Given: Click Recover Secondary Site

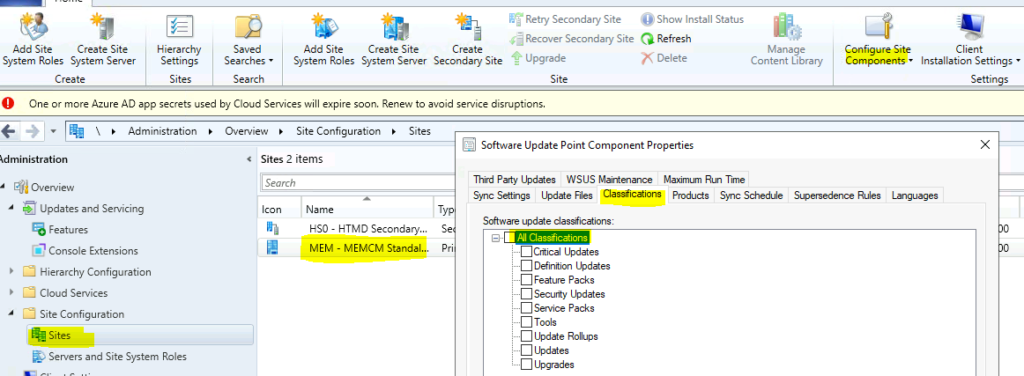Looking at the screenshot, I should coord(571,39).
